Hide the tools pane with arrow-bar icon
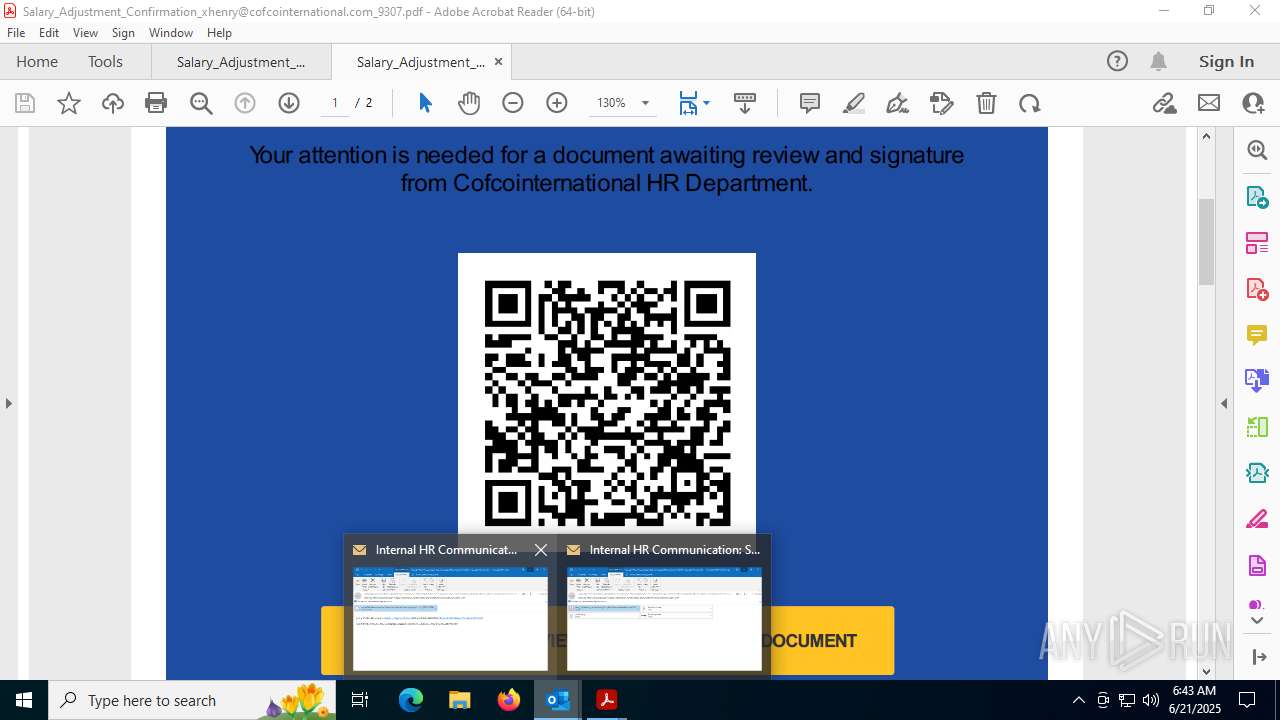 click(x=1257, y=657)
